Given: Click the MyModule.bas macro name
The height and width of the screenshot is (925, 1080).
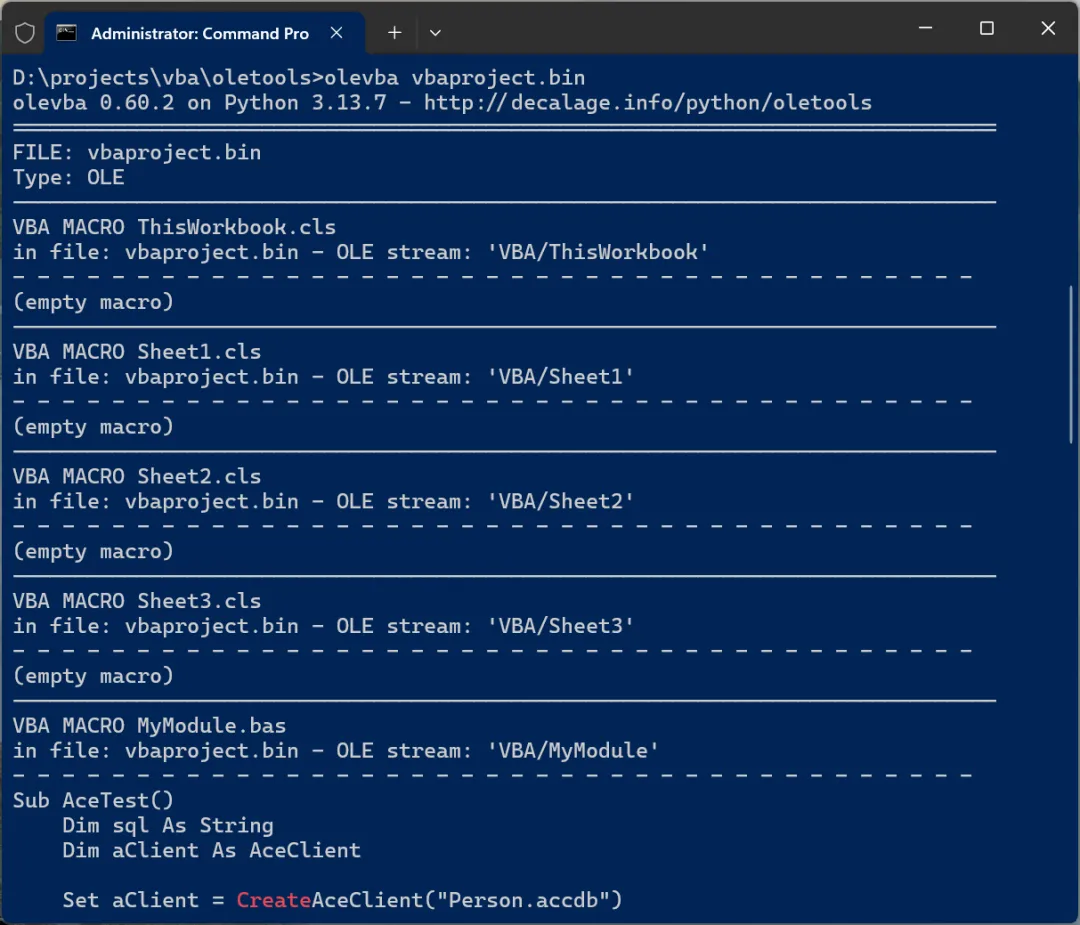Looking at the screenshot, I should (x=212, y=726).
